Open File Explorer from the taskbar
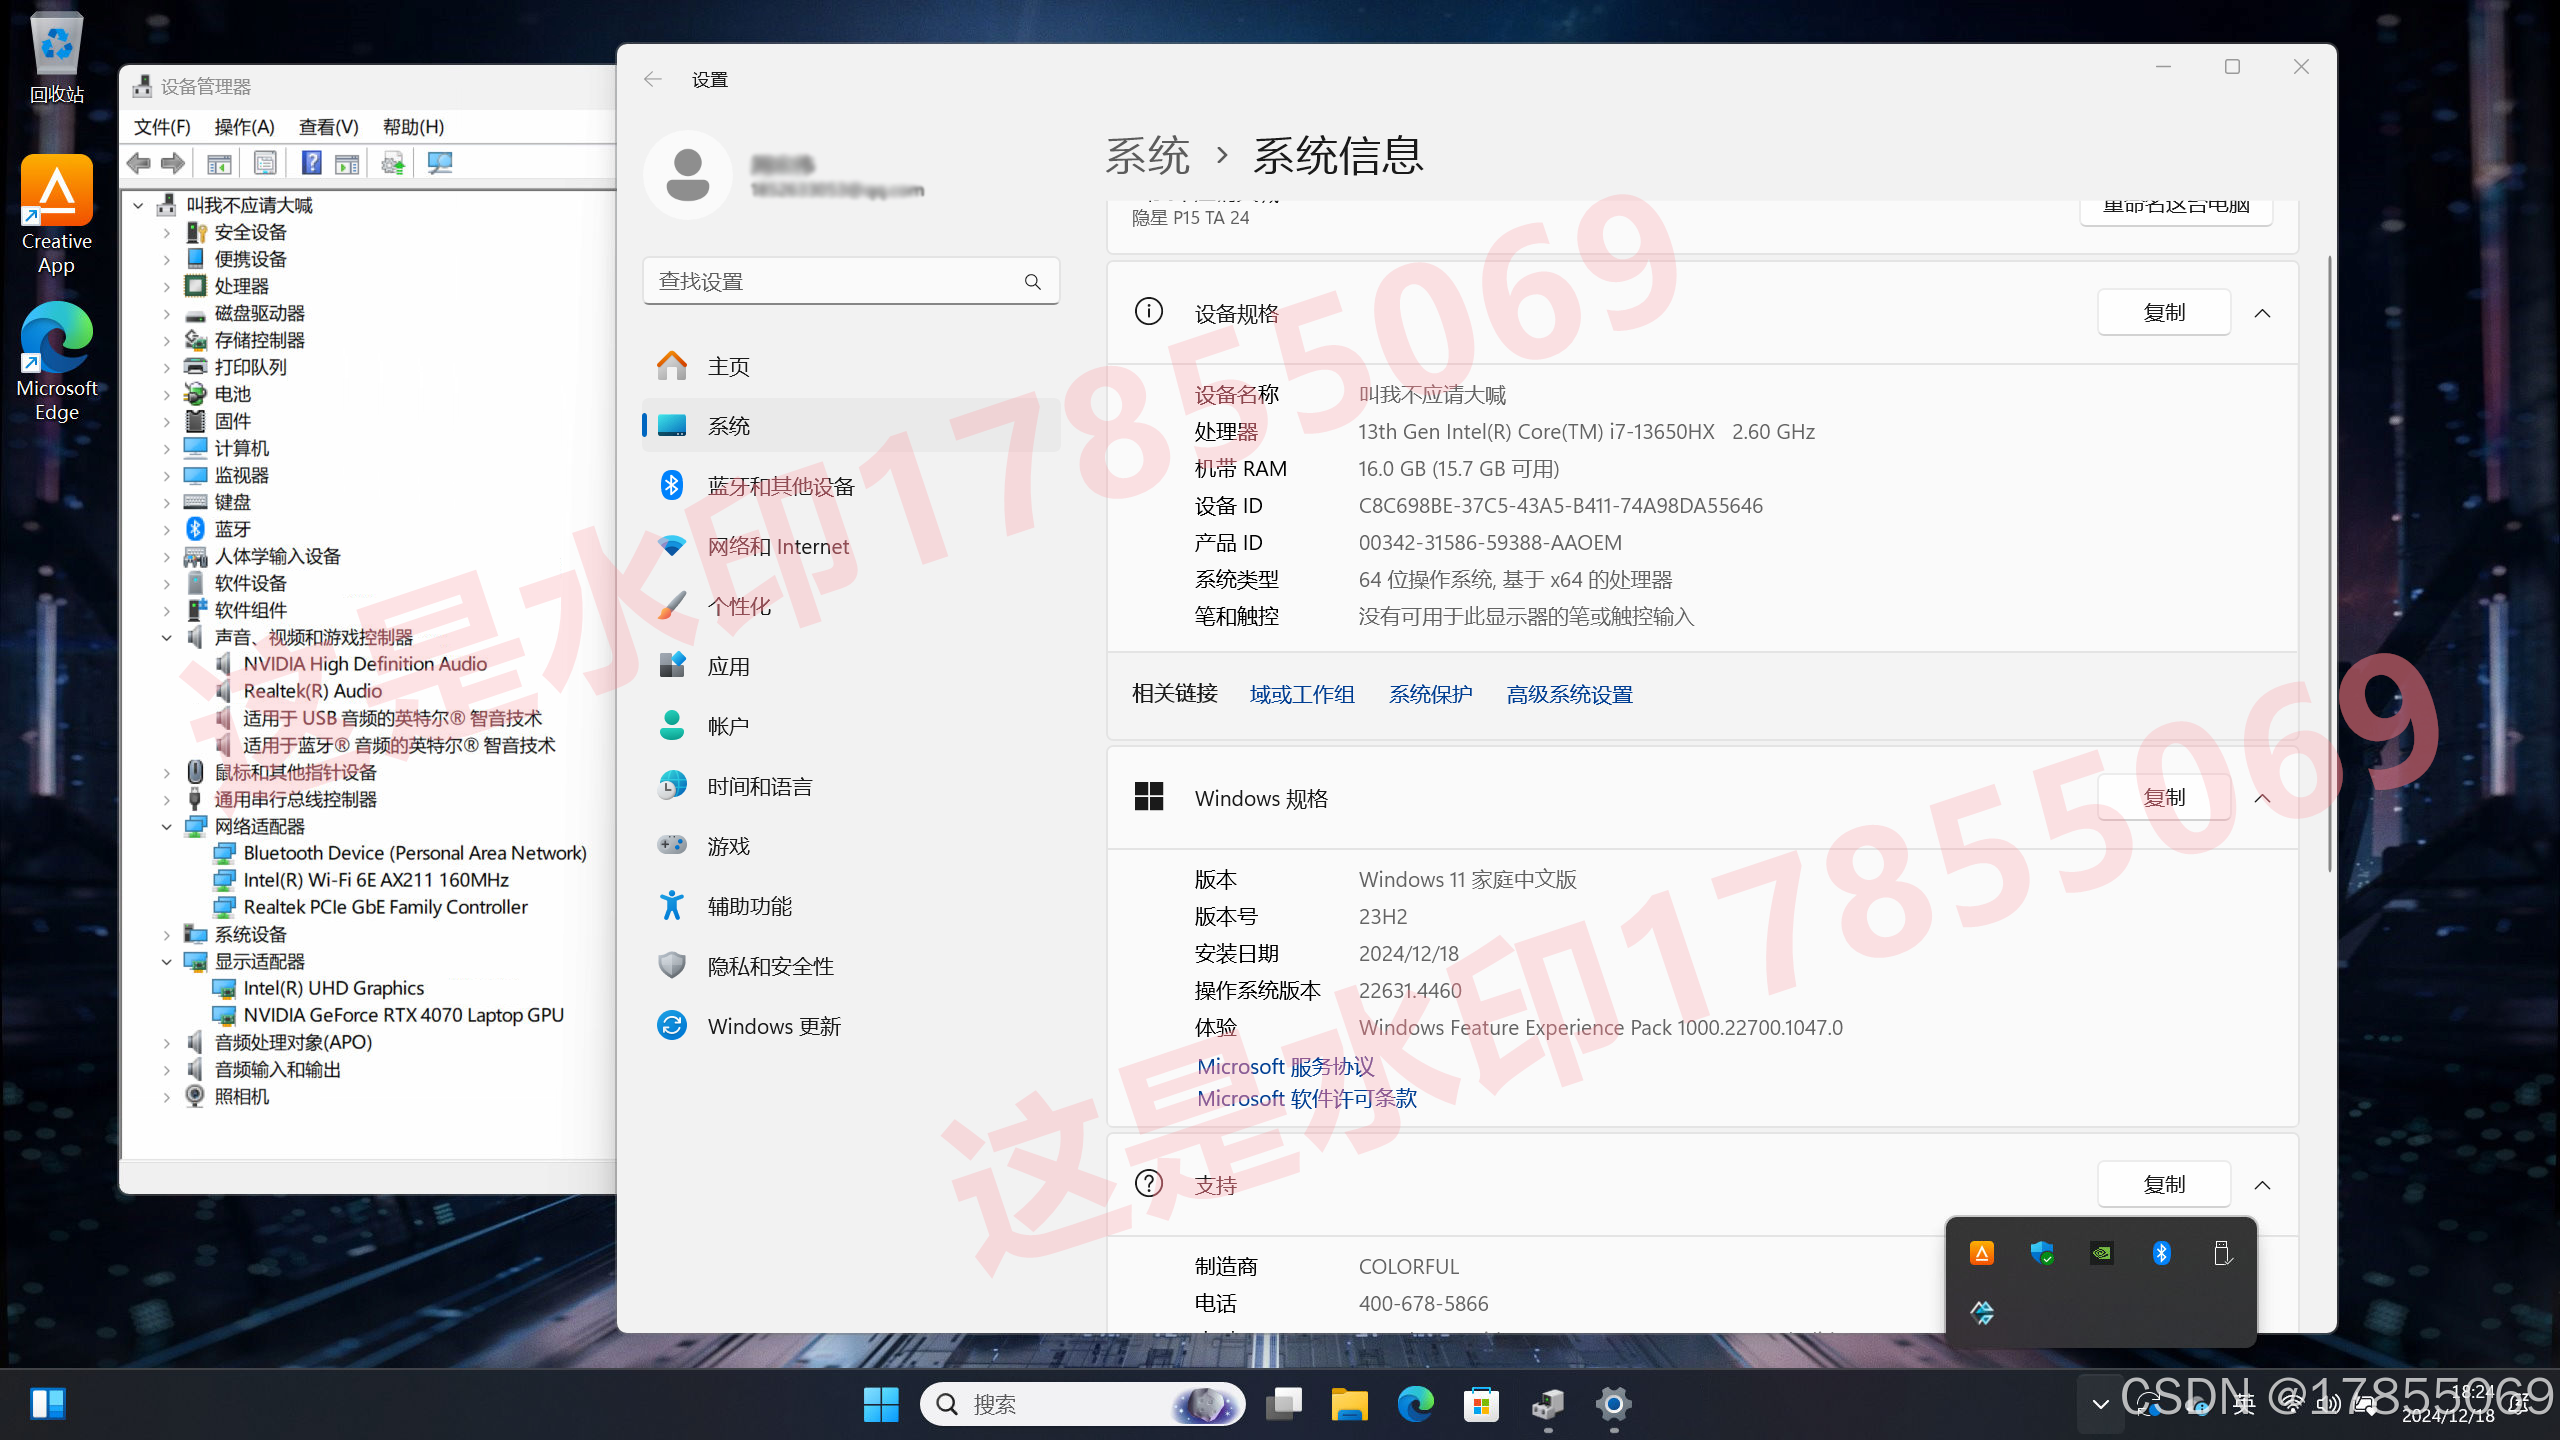This screenshot has width=2560, height=1440. [1349, 1405]
